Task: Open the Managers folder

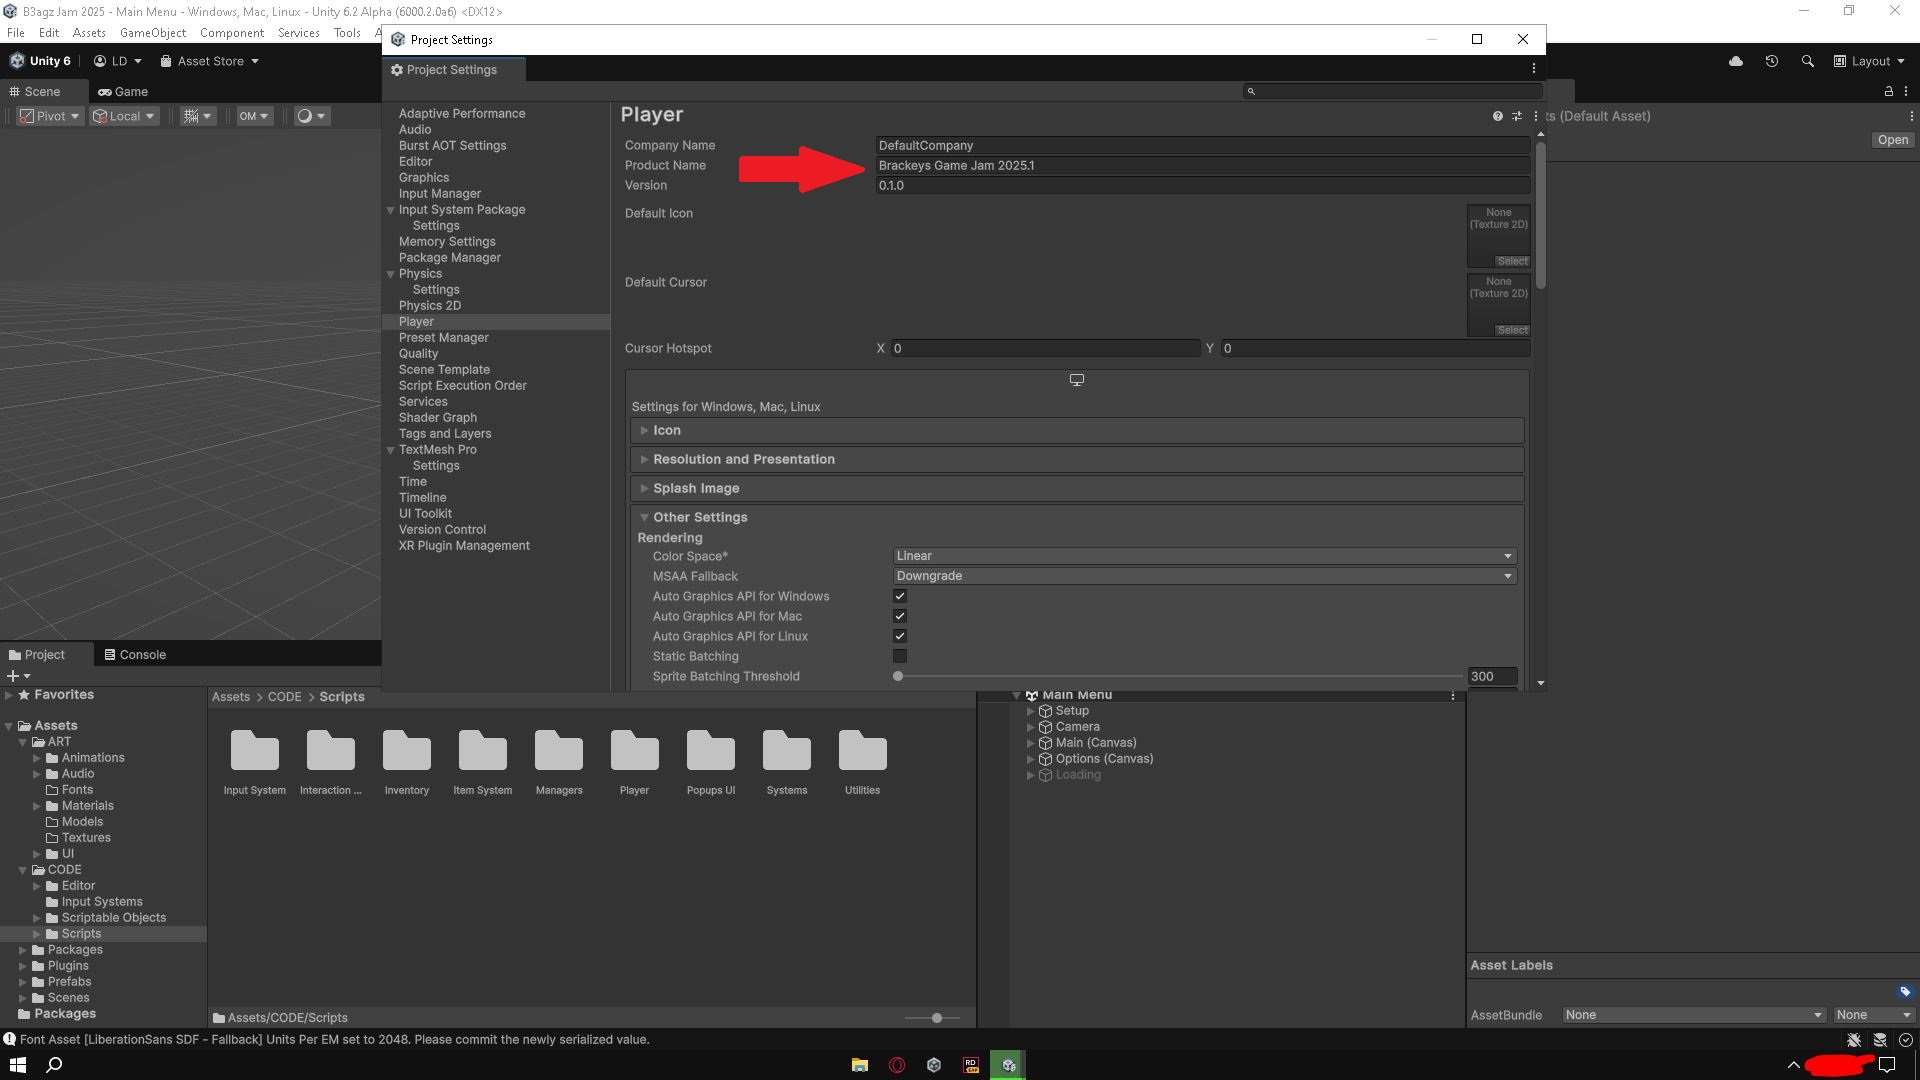Action: pyautogui.click(x=558, y=762)
